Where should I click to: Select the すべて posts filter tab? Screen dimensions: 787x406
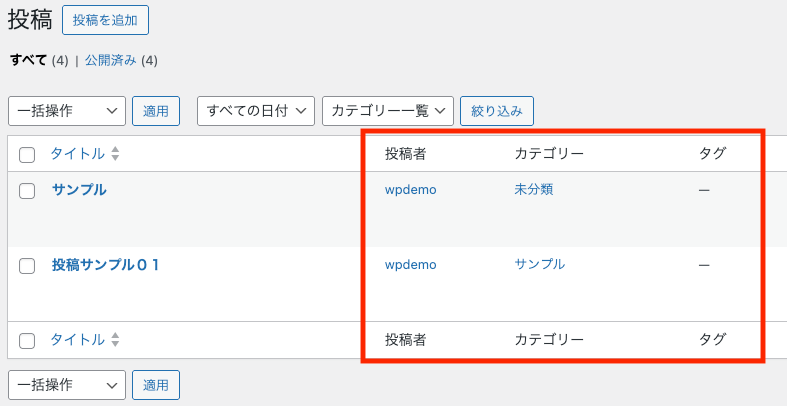(x=28, y=60)
